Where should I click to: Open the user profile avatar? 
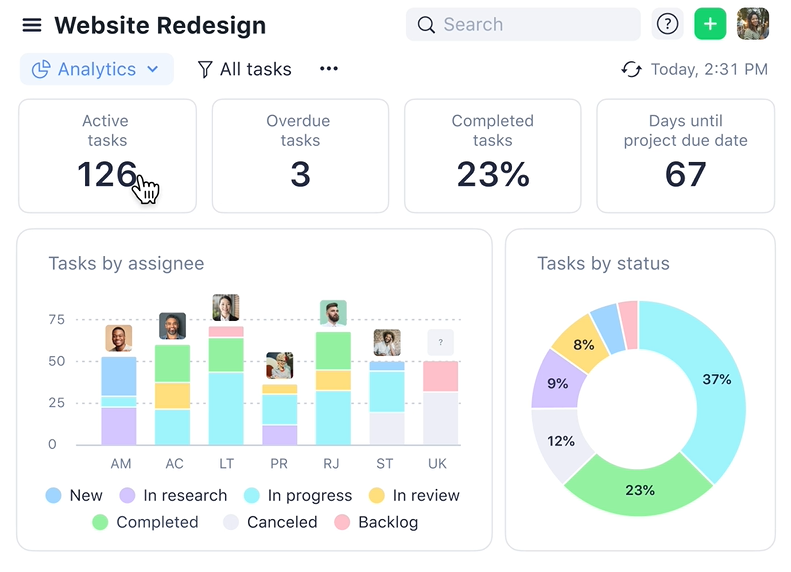coord(753,24)
